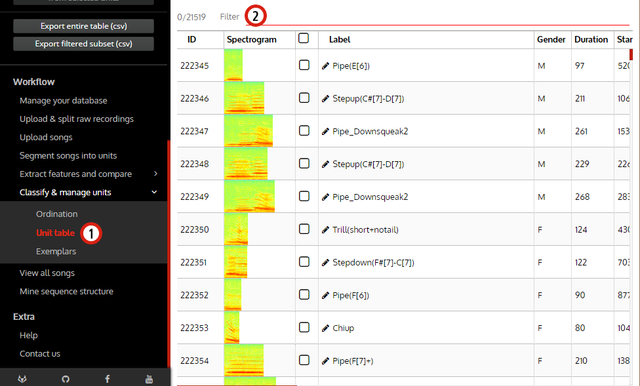
Task: Open View all songs
Action: point(47,273)
